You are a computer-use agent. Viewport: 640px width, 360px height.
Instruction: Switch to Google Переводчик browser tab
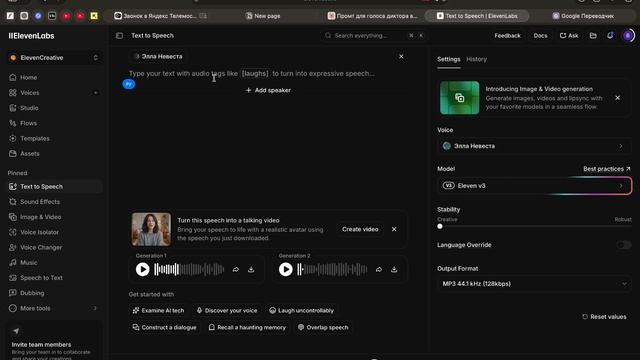(583, 16)
